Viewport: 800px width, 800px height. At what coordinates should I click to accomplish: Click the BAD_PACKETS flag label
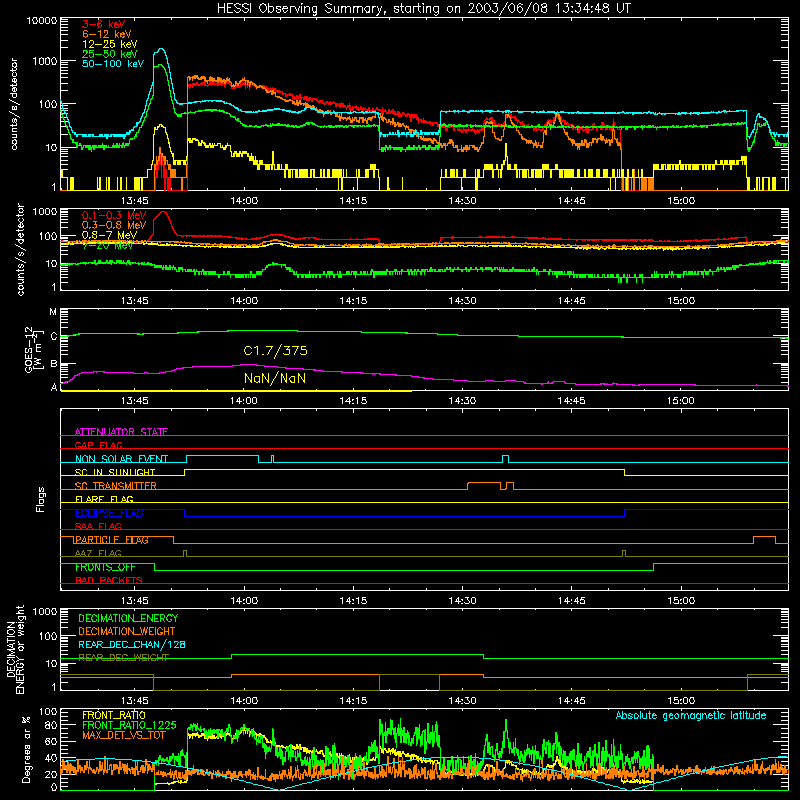click(x=109, y=580)
